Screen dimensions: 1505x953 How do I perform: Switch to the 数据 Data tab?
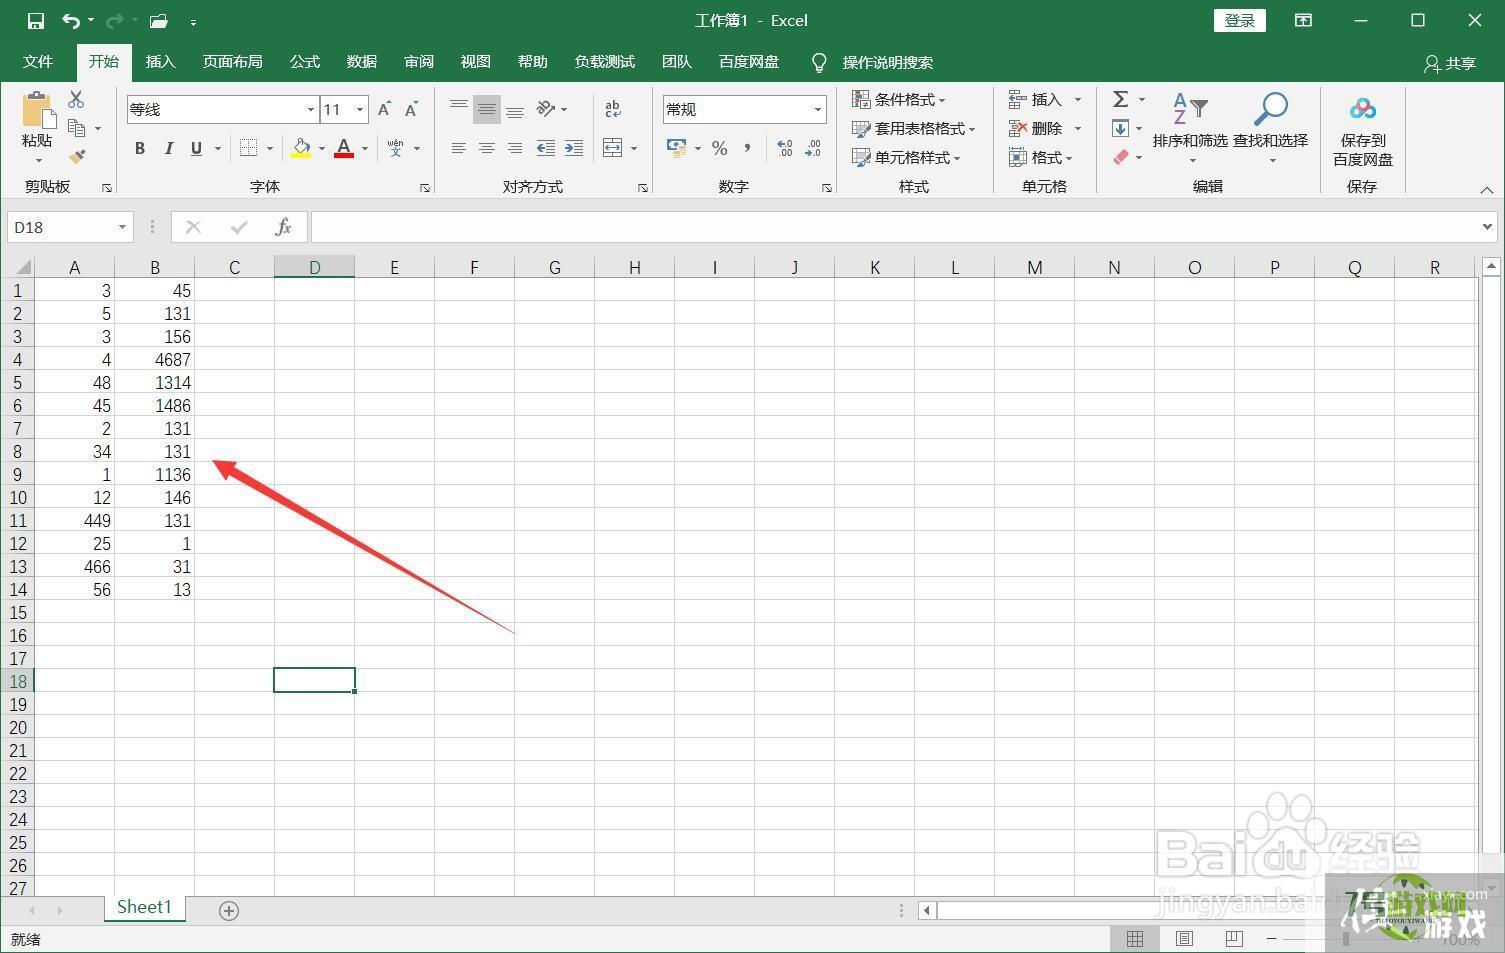(362, 62)
